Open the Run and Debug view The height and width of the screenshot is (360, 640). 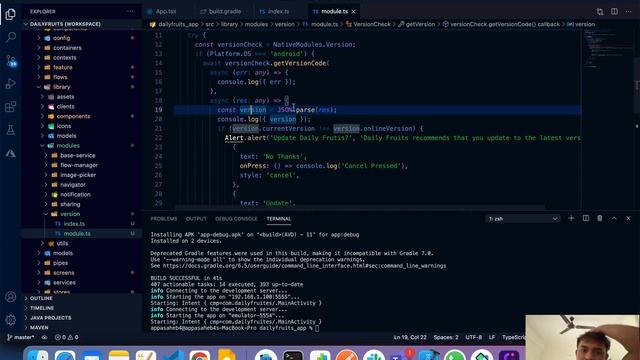pos(11,84)
